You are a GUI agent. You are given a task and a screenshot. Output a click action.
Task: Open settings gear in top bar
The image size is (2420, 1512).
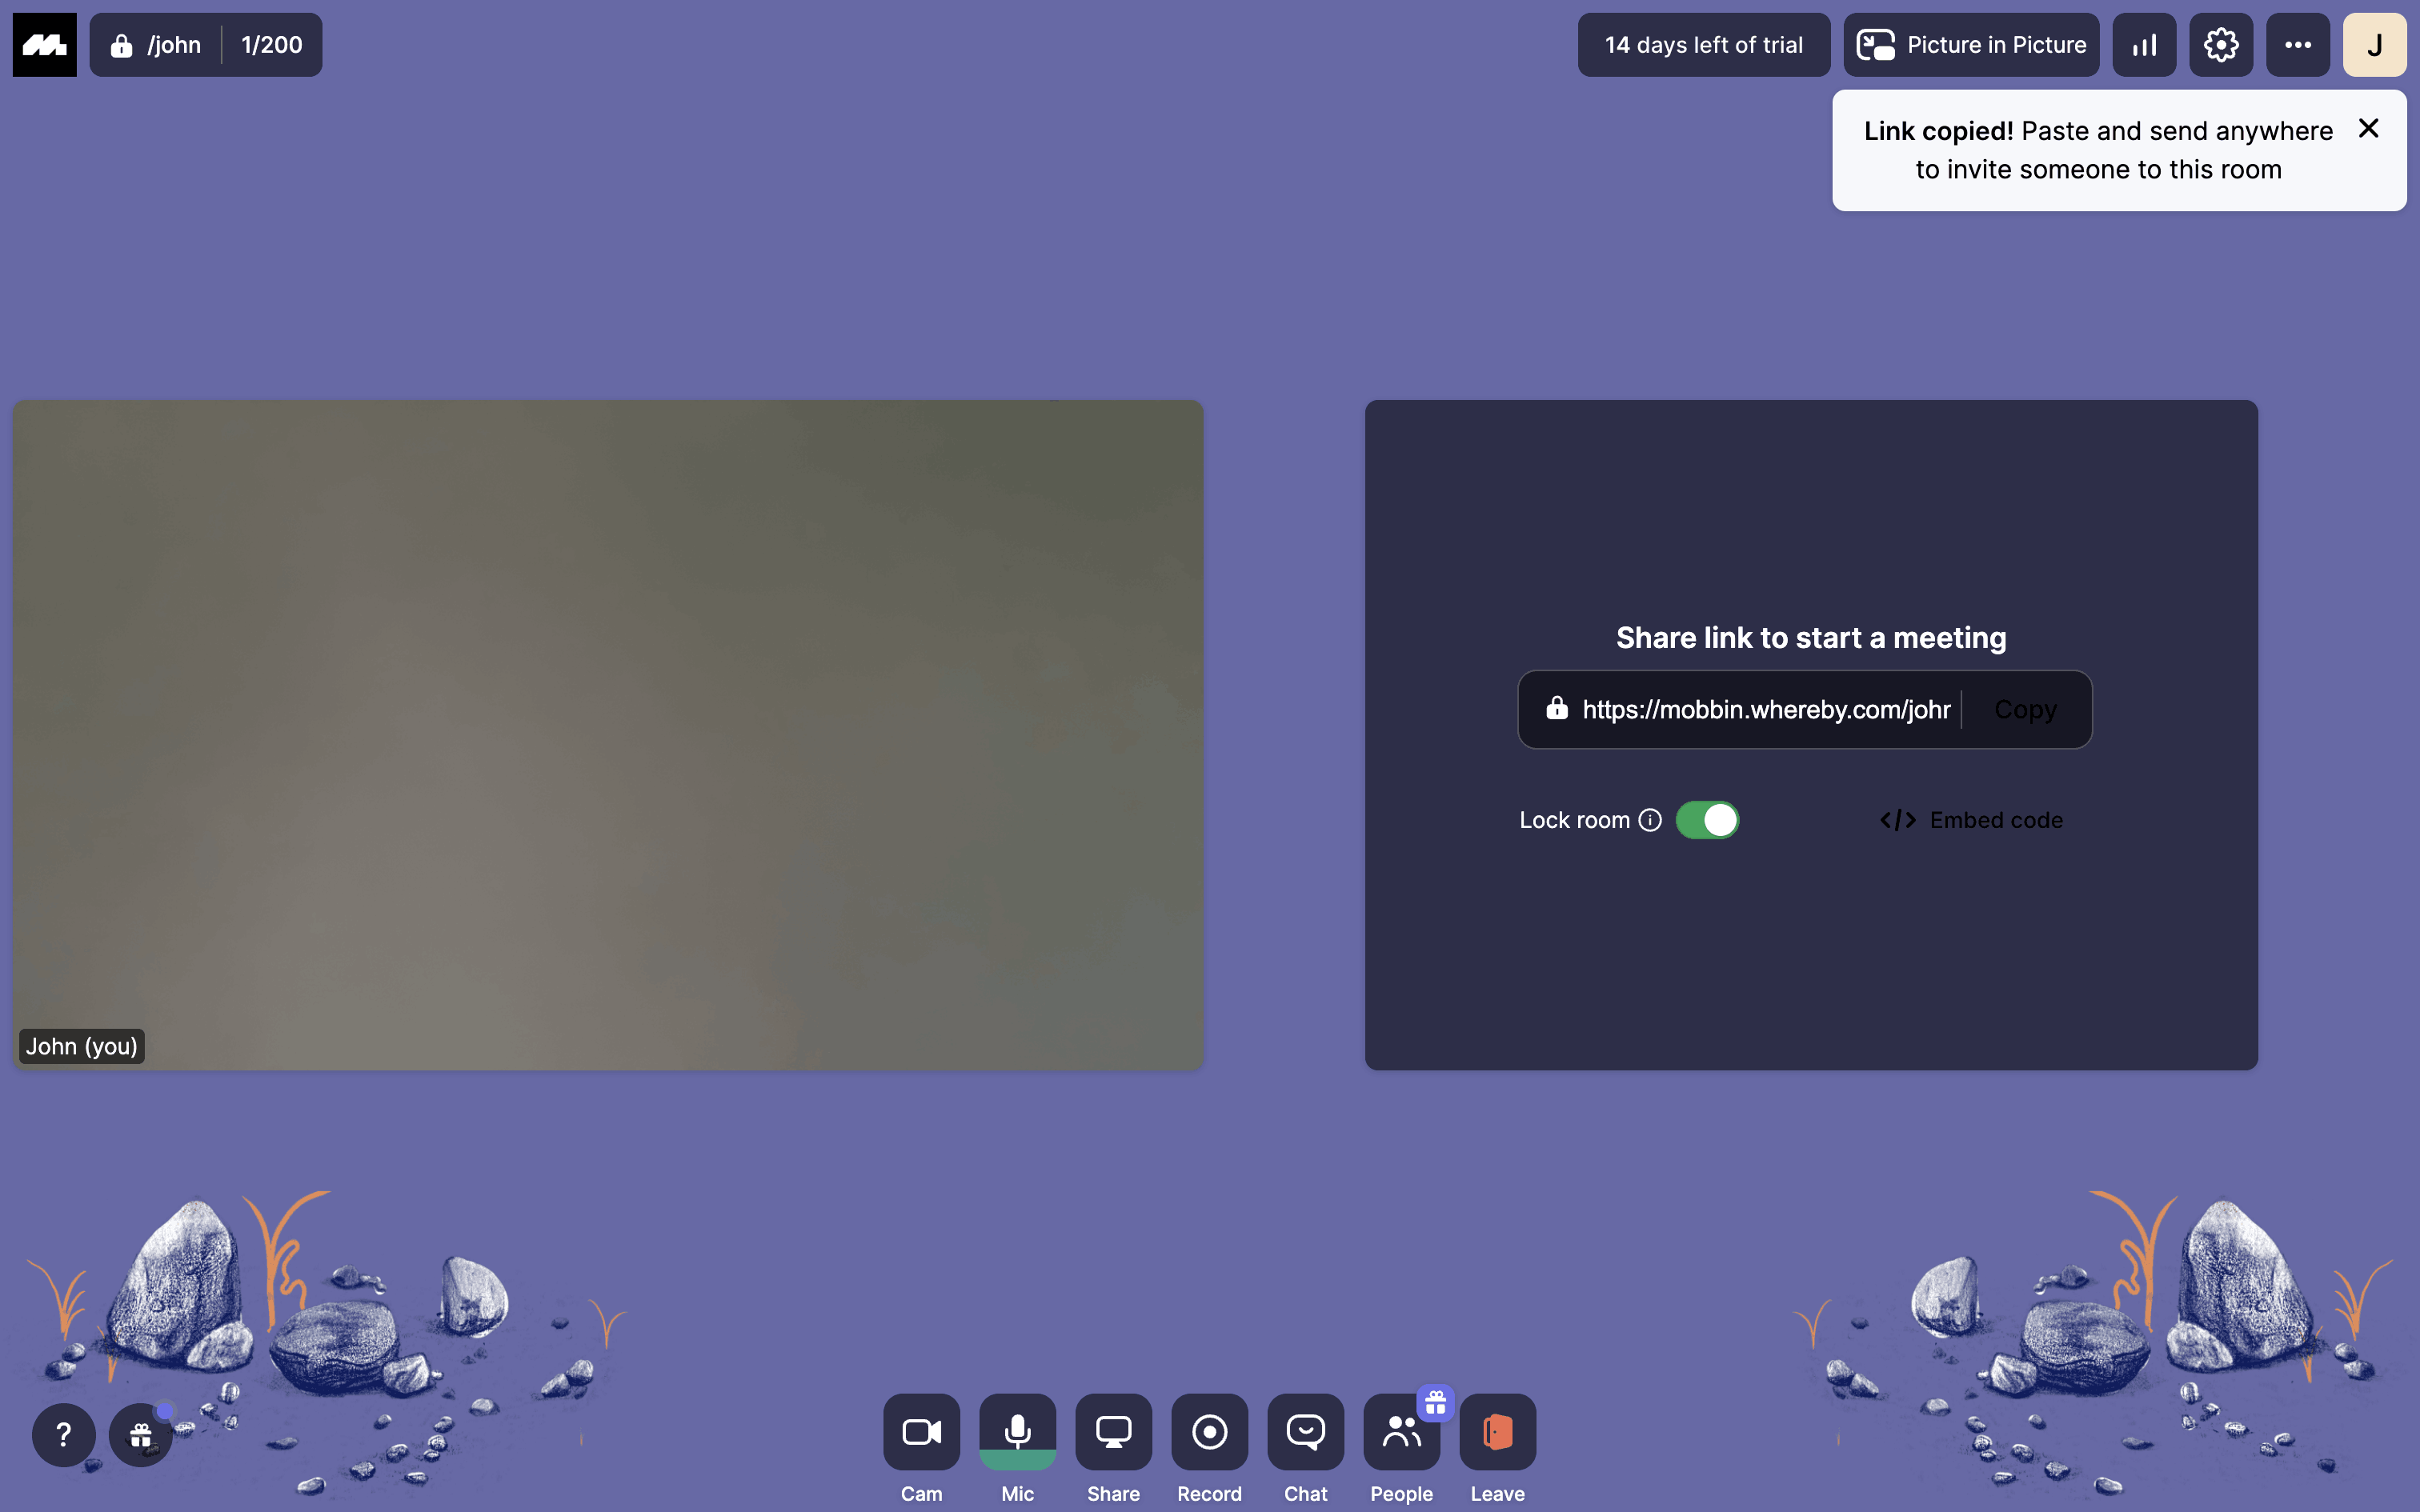point(2221,45)
